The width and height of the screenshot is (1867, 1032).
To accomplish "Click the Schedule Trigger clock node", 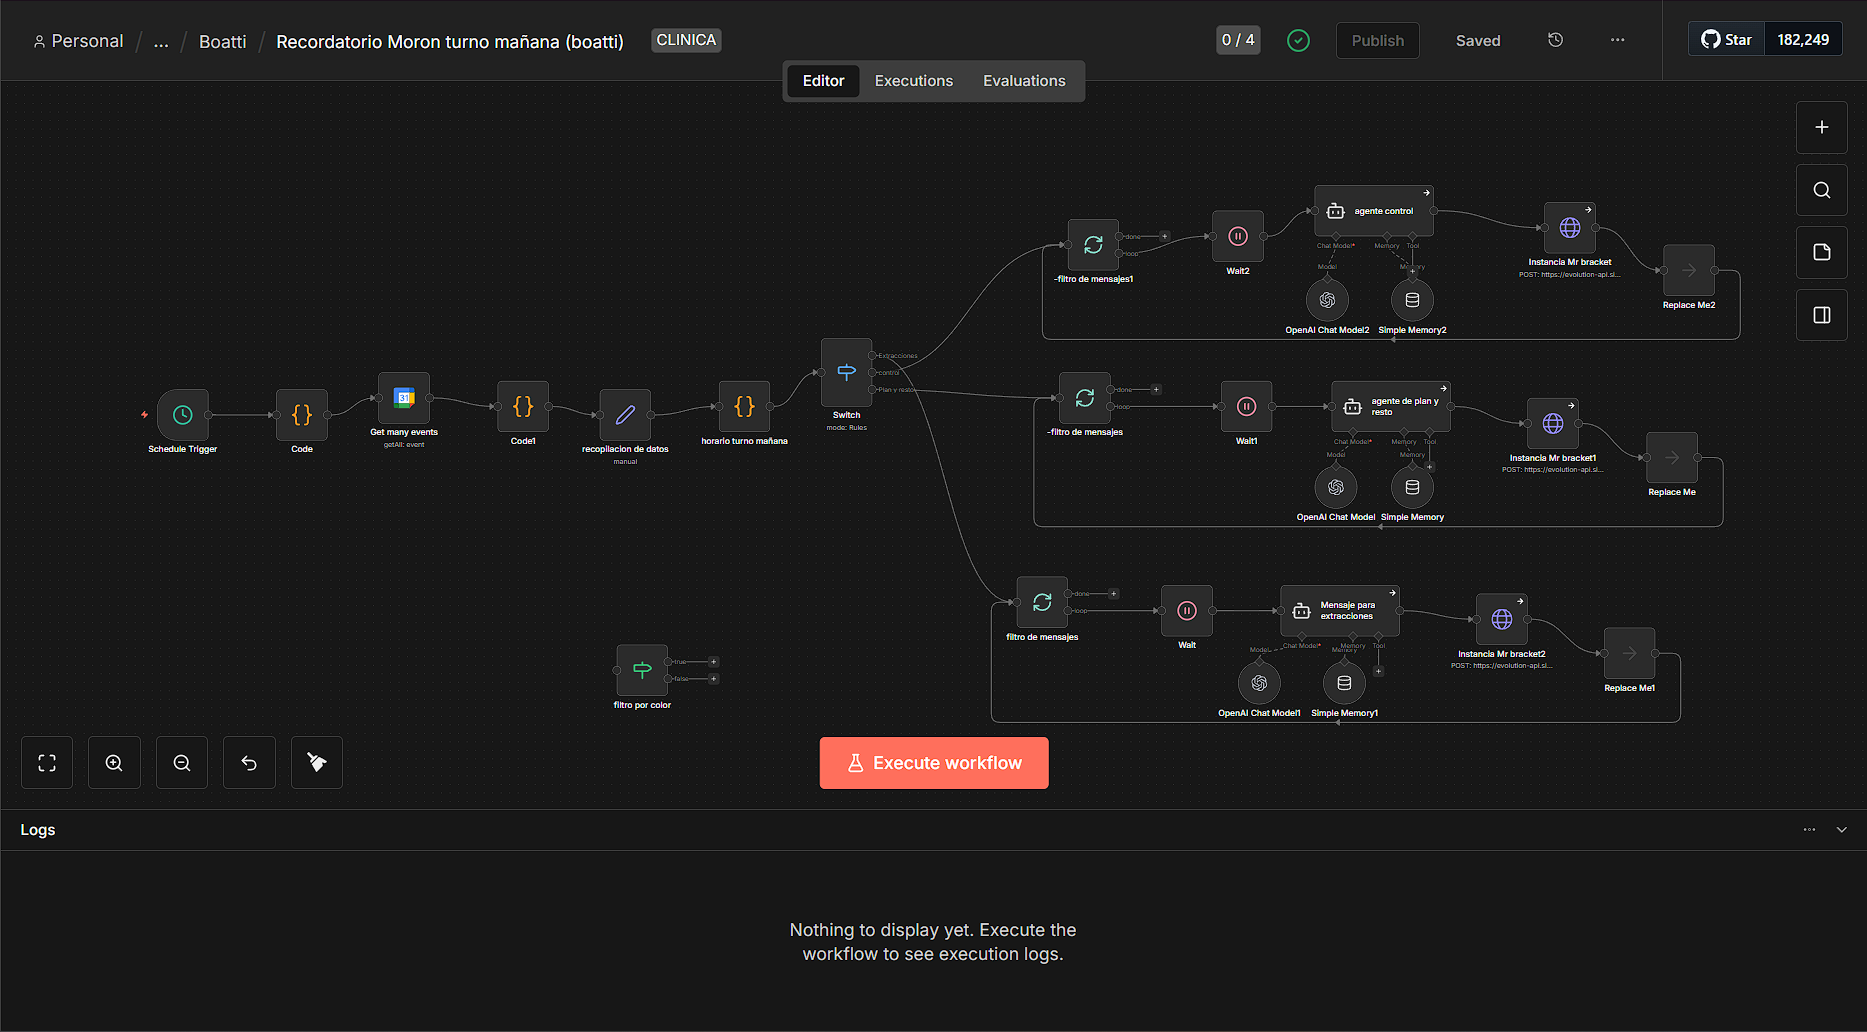I will [183, 415].
